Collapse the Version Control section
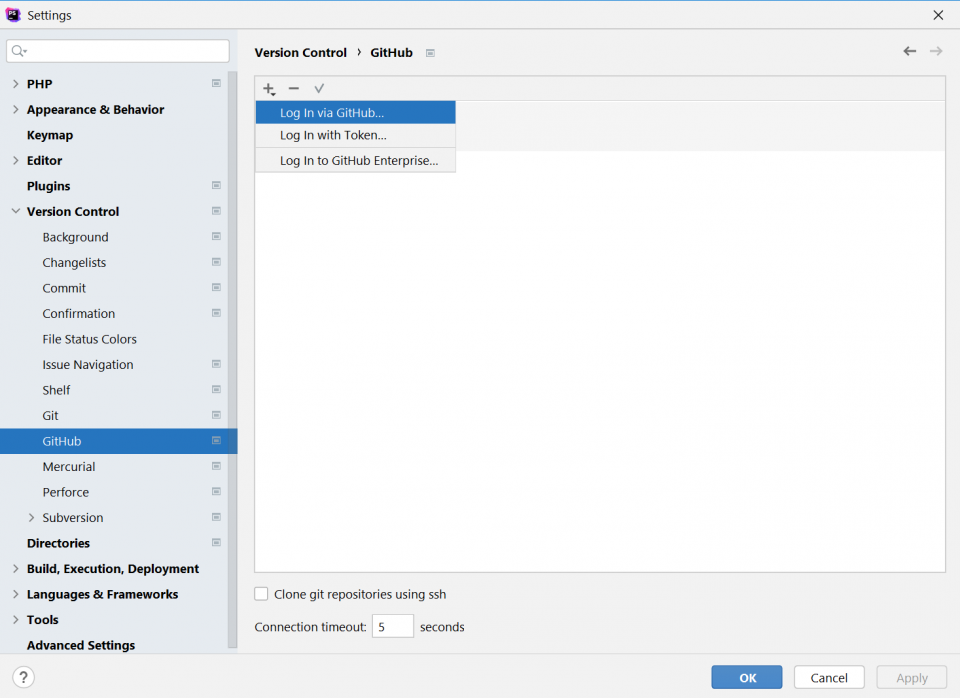960x698 pixels. coord(15,211)
